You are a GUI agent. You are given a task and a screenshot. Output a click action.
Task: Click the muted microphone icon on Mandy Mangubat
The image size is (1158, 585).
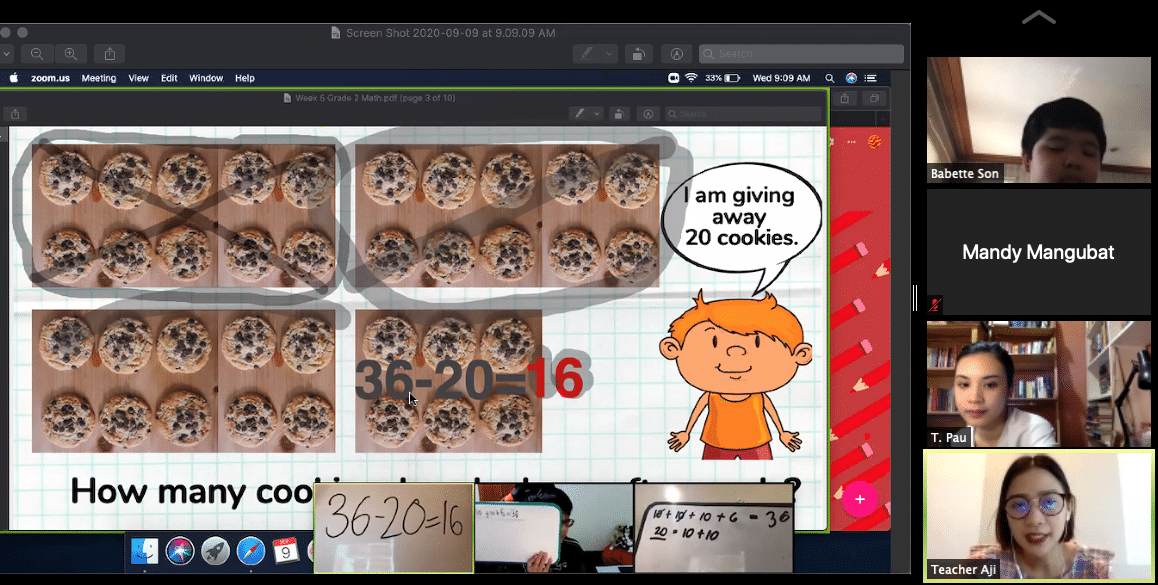935,304
